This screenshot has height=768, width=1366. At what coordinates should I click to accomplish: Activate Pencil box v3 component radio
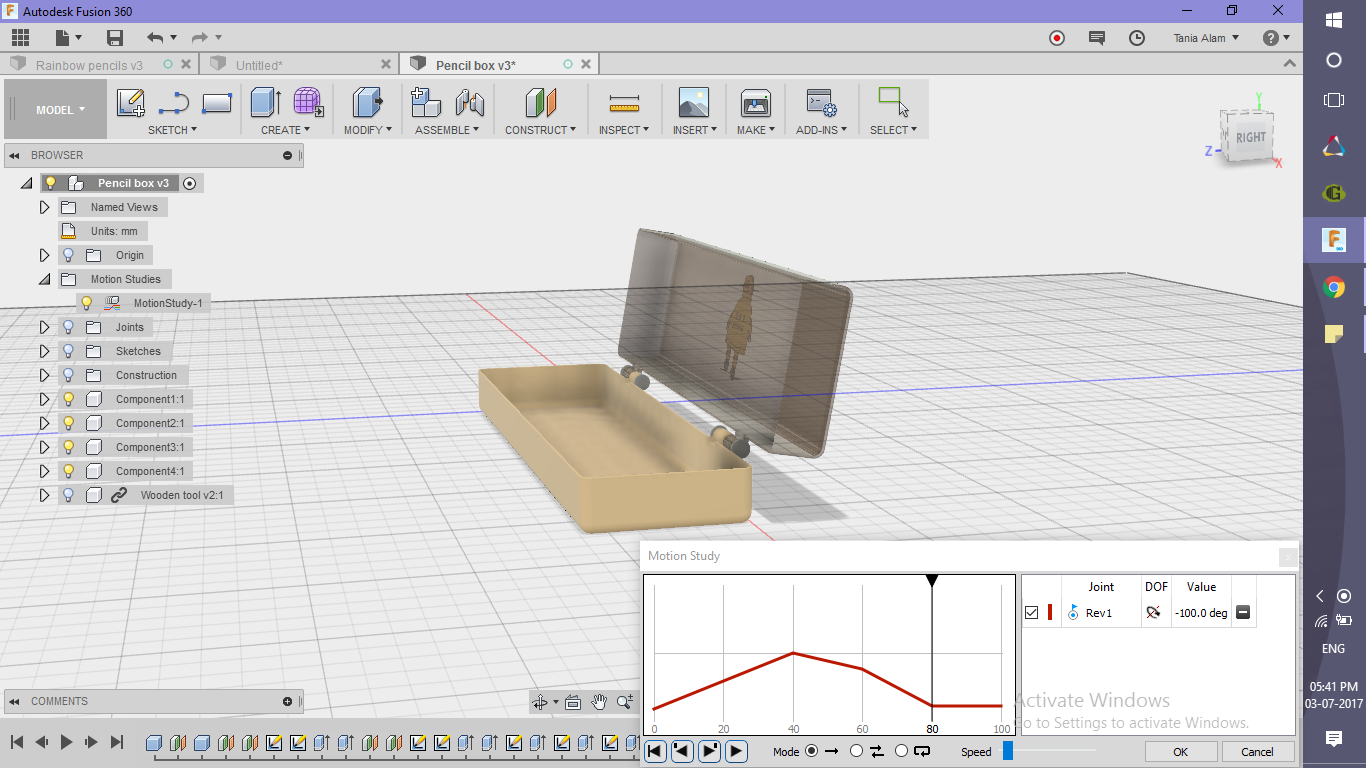pyautogui.click(x=189, y=183)
